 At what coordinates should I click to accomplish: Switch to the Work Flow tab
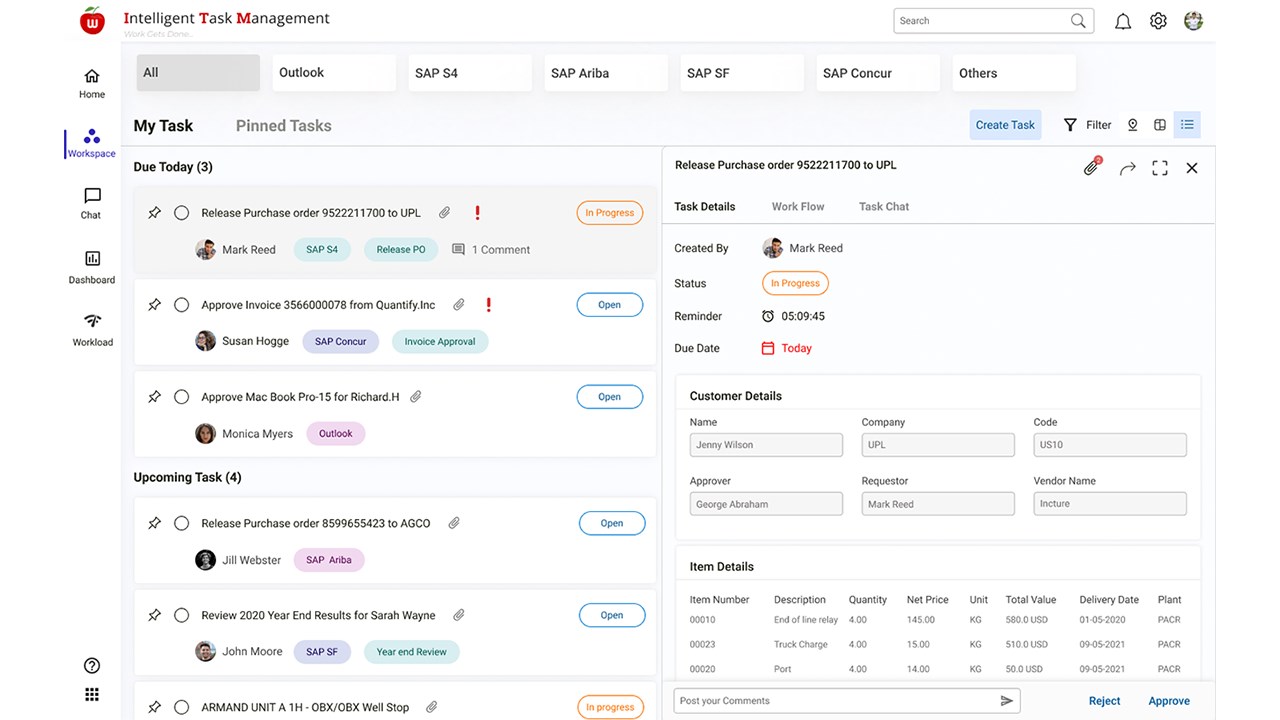(x=798, y=206)
